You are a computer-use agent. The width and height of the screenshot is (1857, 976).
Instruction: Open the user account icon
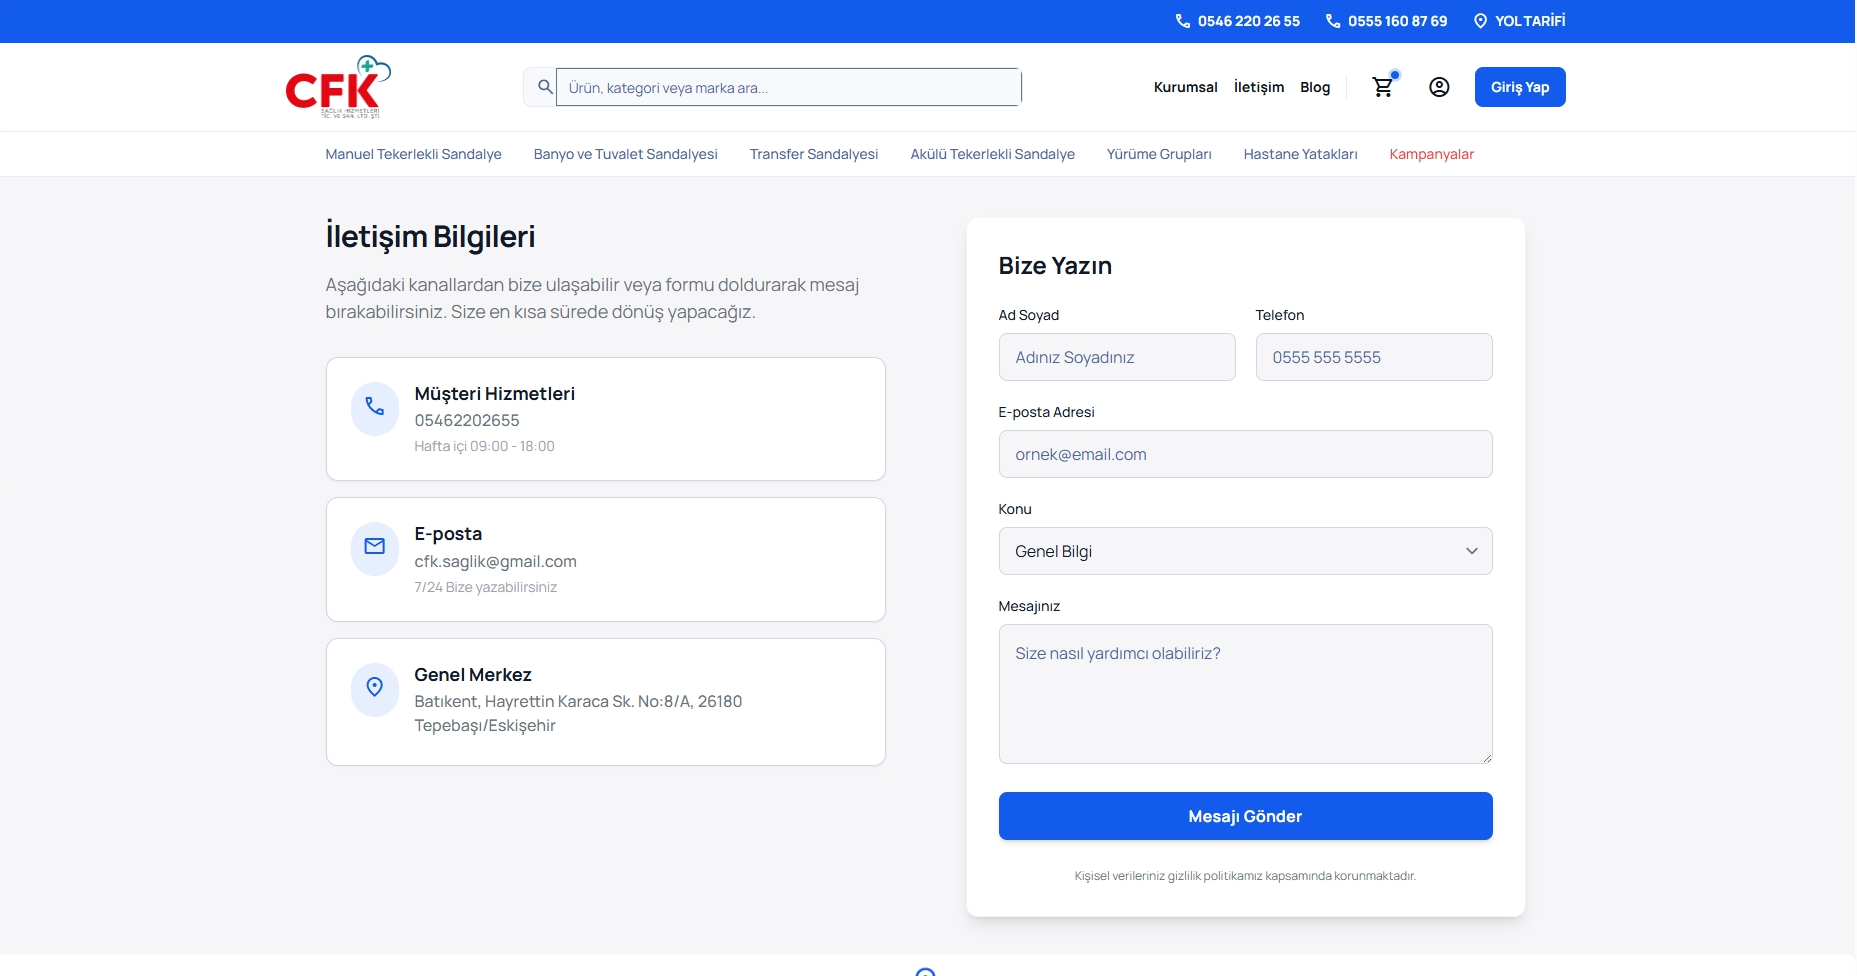tap(1438, 87)
